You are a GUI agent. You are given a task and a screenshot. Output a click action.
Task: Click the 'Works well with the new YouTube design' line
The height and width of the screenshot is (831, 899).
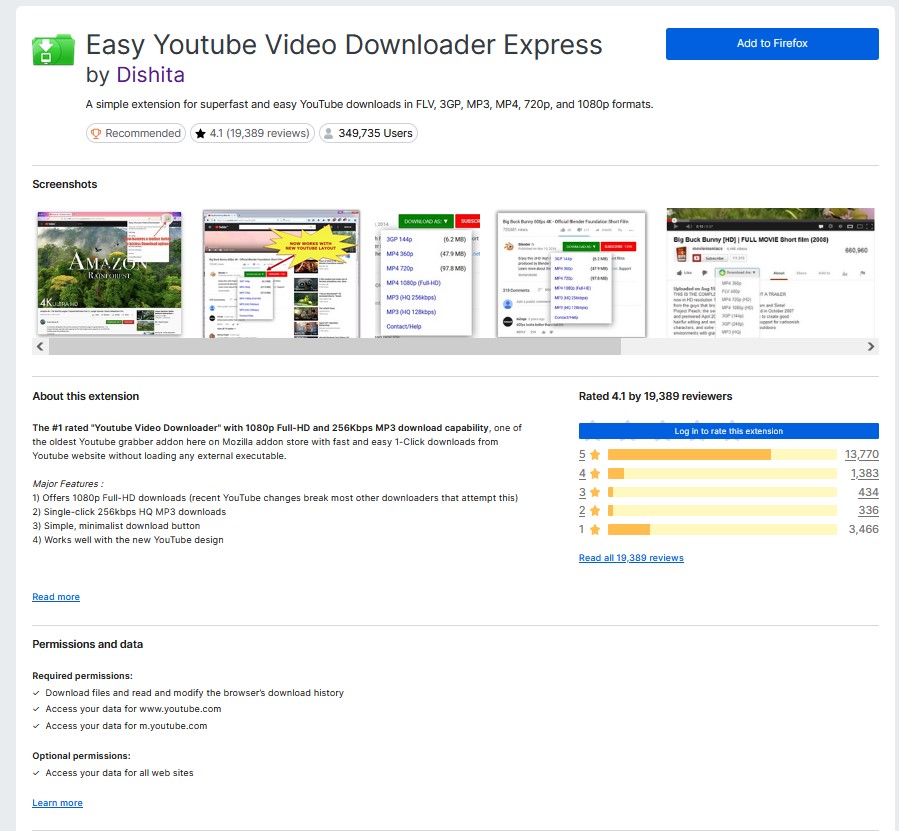pyautogui.click(x=128, y=540)
